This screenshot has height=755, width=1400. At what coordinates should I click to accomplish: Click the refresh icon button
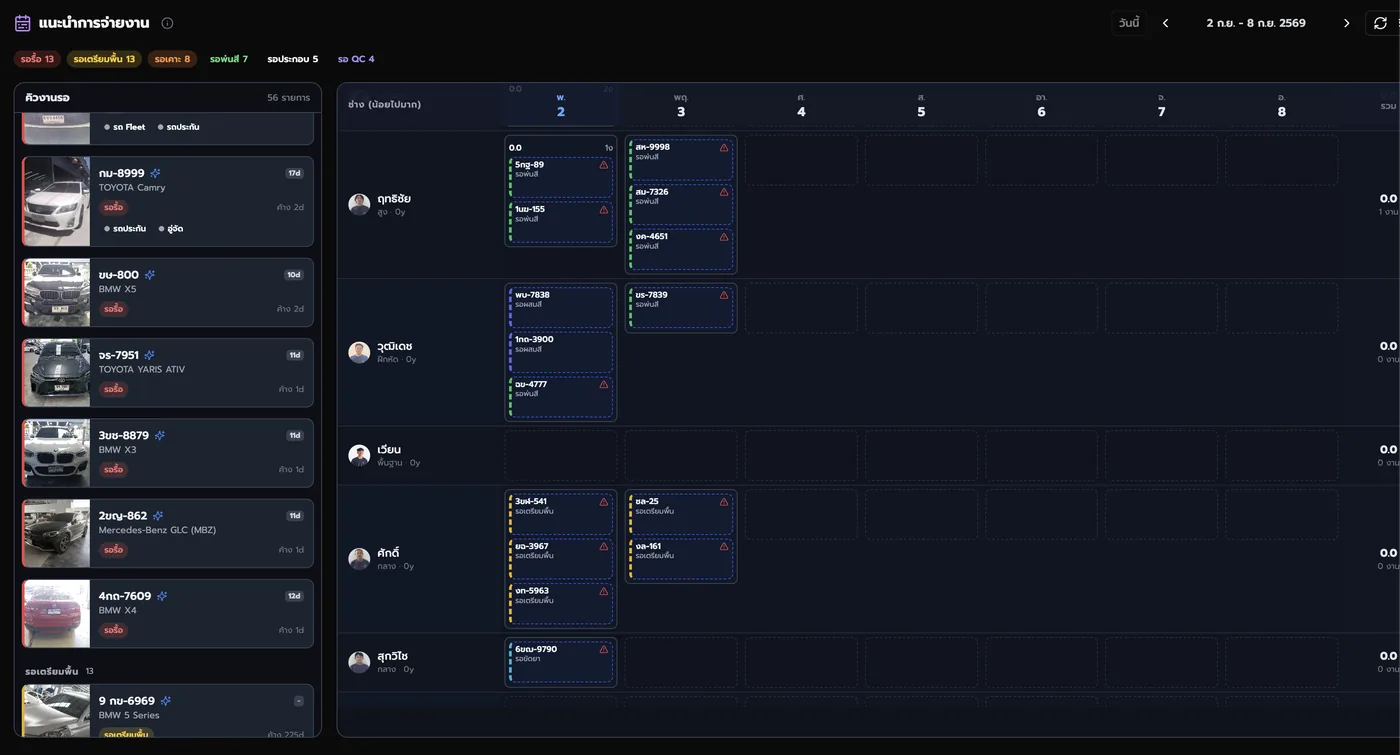(1380, 23)
